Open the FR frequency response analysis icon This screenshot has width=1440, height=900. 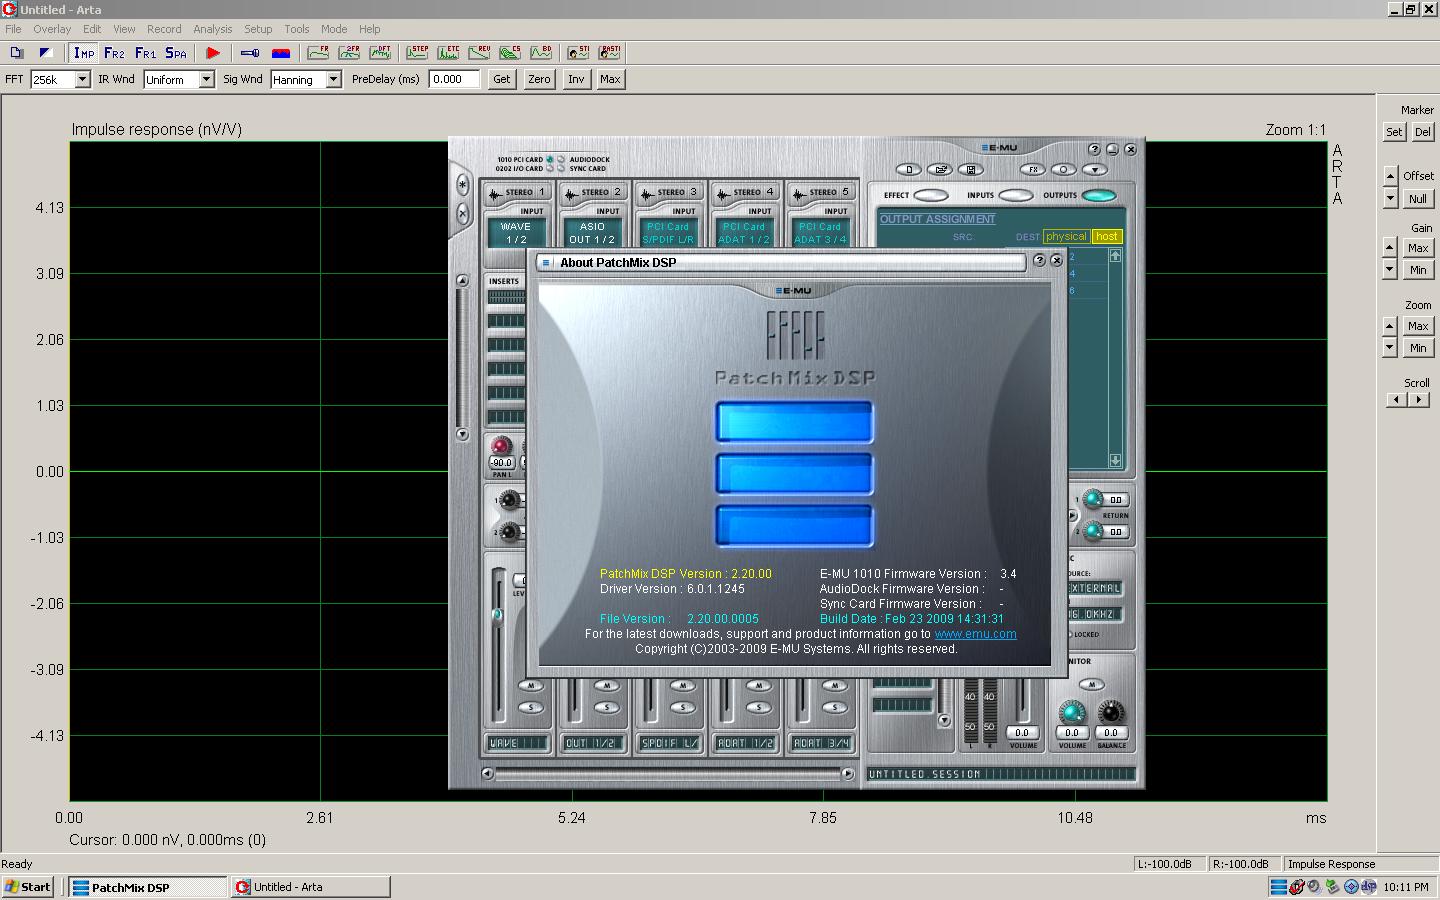tap(318, 53)
